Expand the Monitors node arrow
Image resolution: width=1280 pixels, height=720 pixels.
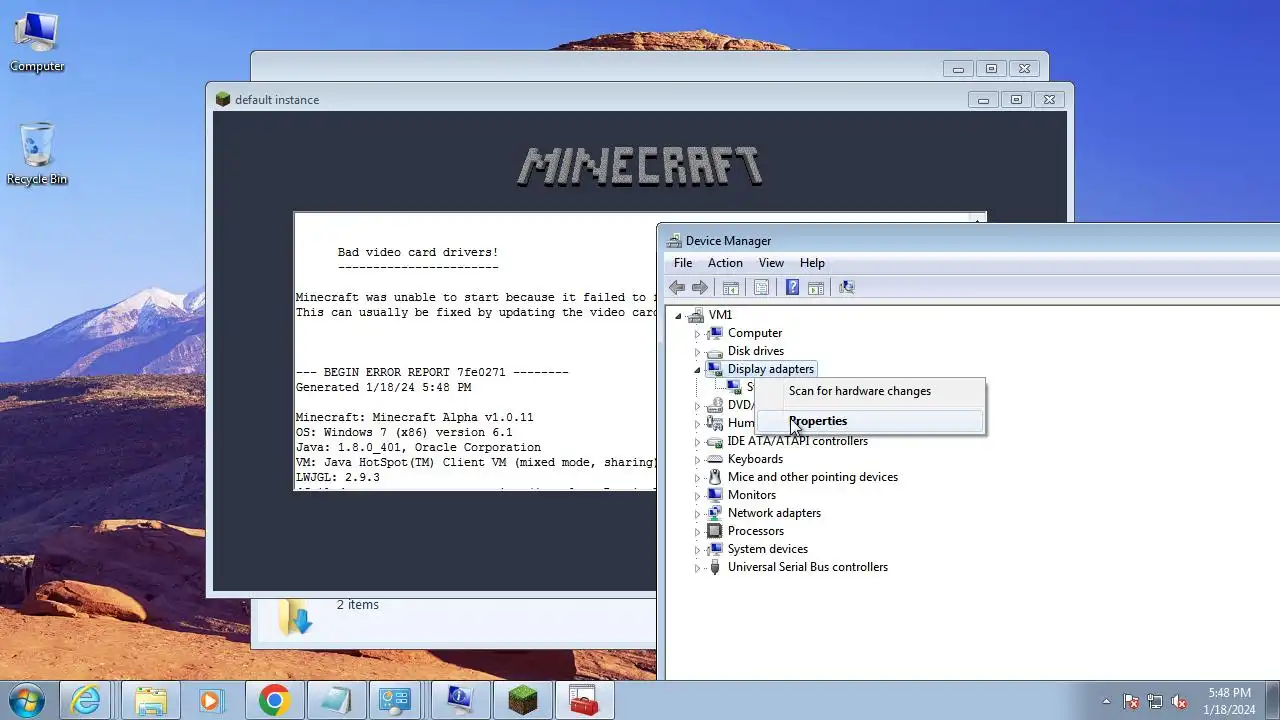coord(697,496)
